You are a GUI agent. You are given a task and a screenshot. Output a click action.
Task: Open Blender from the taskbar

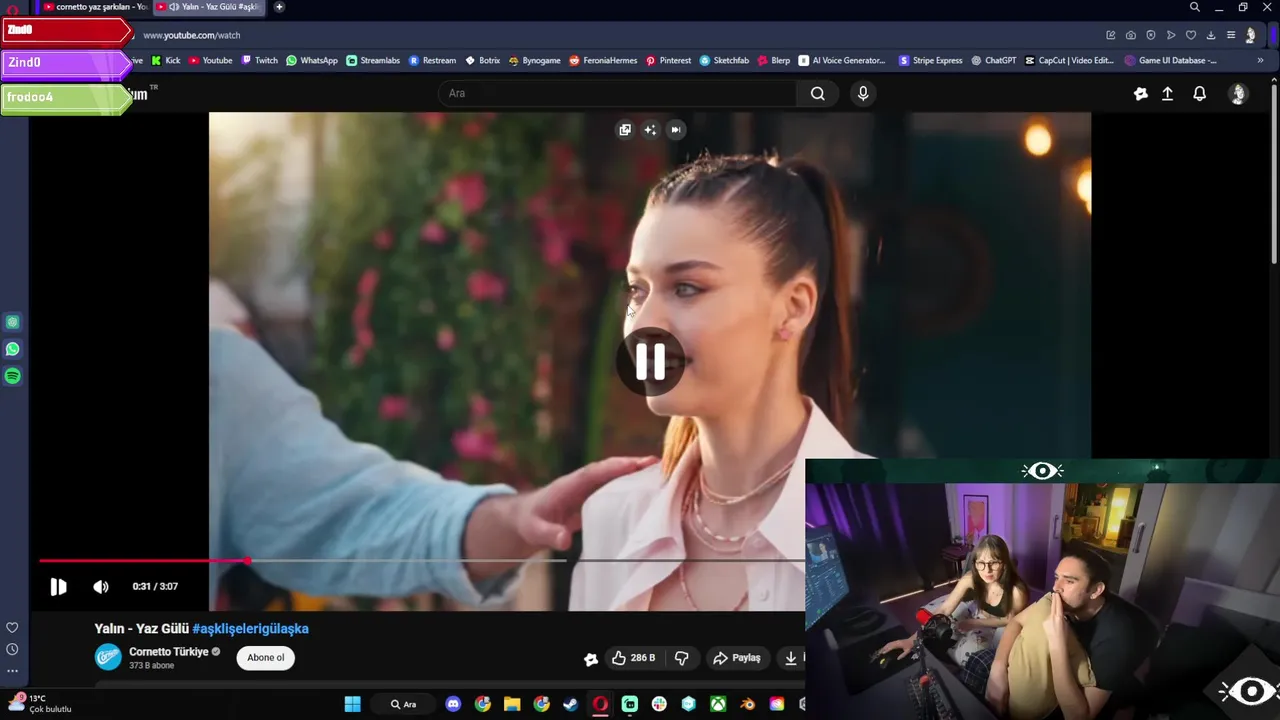747,704
